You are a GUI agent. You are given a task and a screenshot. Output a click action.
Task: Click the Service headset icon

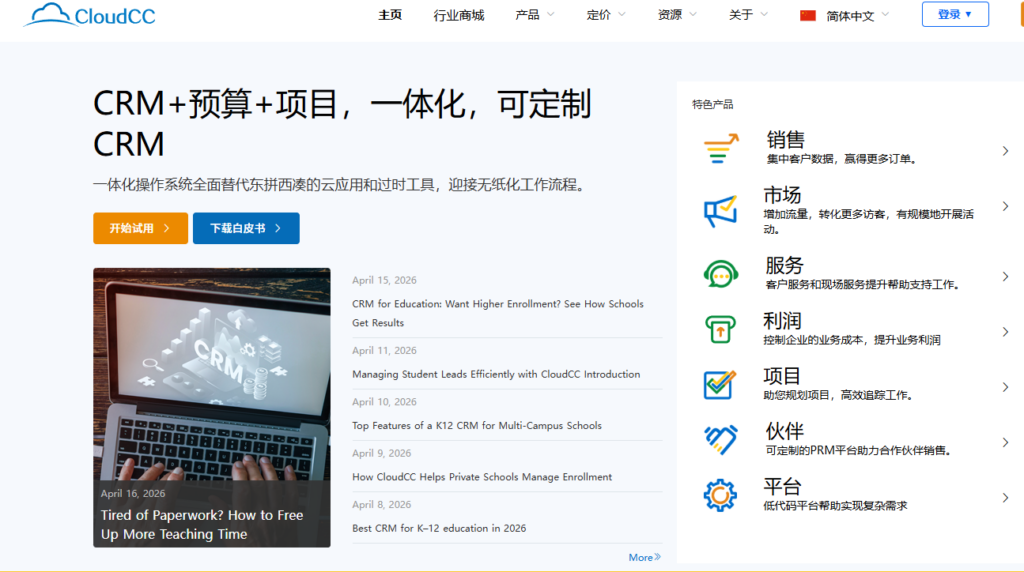point(720,274)
